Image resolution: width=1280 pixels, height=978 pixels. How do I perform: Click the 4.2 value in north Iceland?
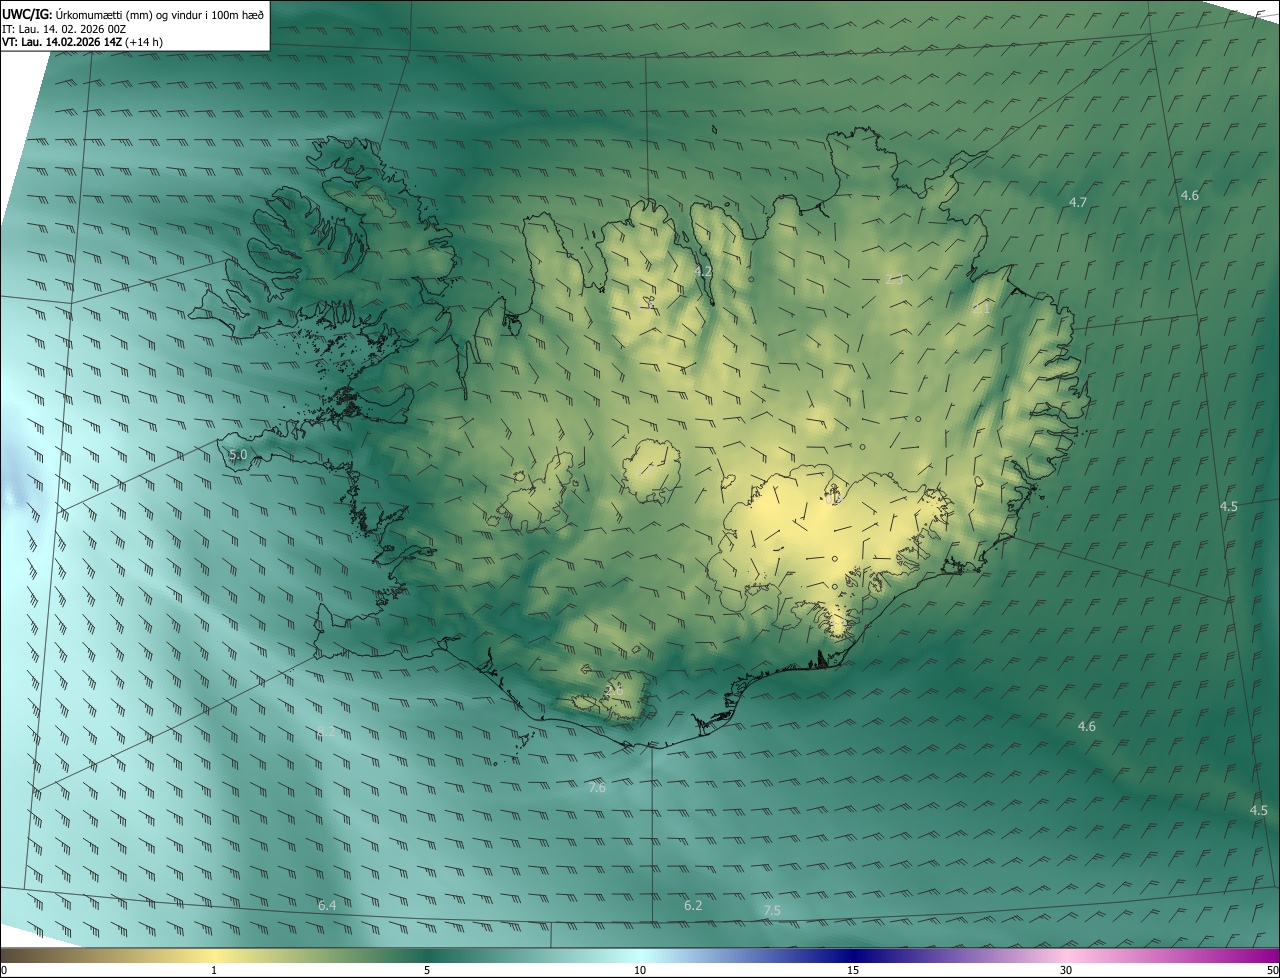click(703, 271)
